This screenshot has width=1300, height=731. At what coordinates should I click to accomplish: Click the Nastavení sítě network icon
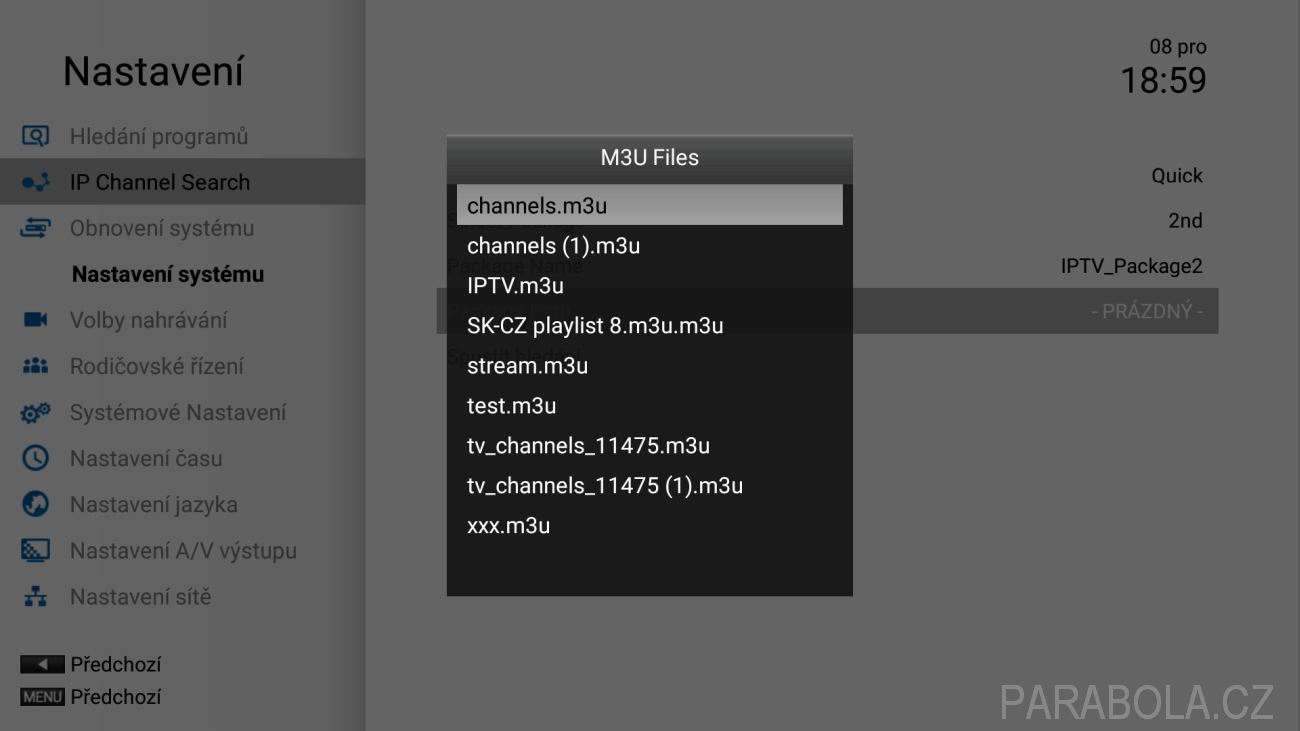tap(35, 597)
